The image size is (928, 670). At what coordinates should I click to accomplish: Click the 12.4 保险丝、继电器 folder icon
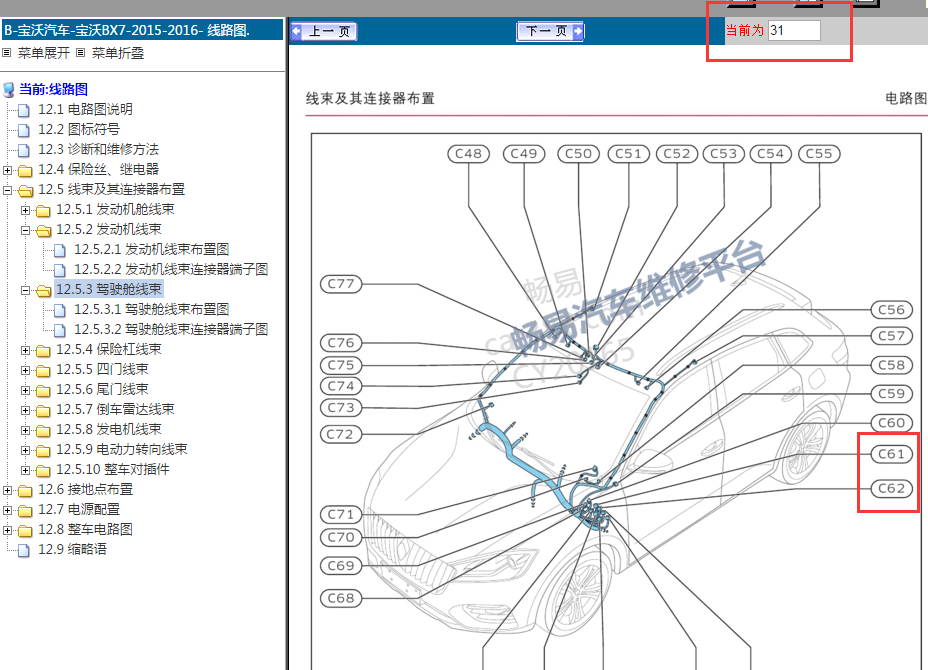25,170
